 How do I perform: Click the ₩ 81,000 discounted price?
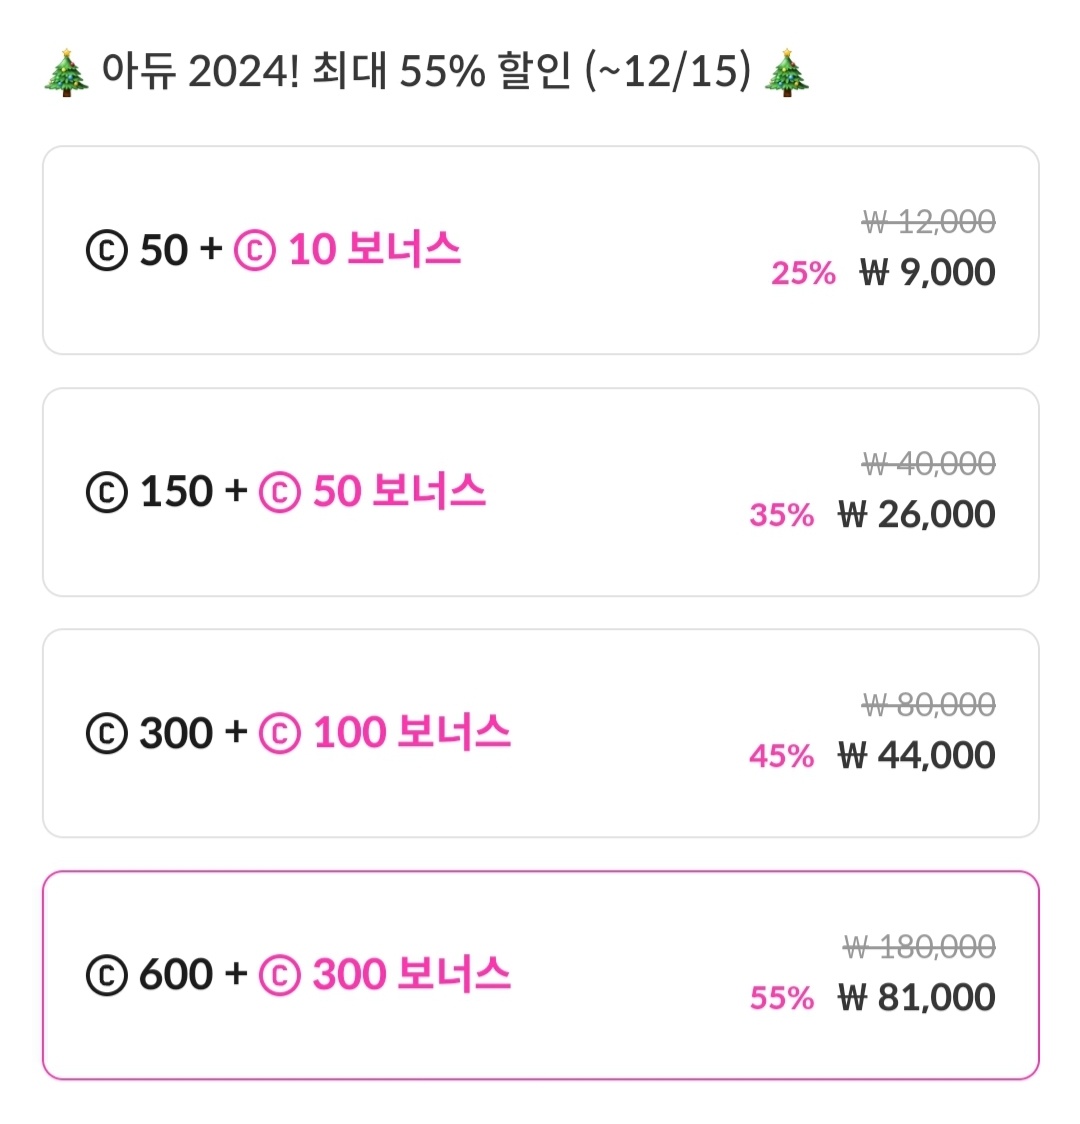(917, 998)
